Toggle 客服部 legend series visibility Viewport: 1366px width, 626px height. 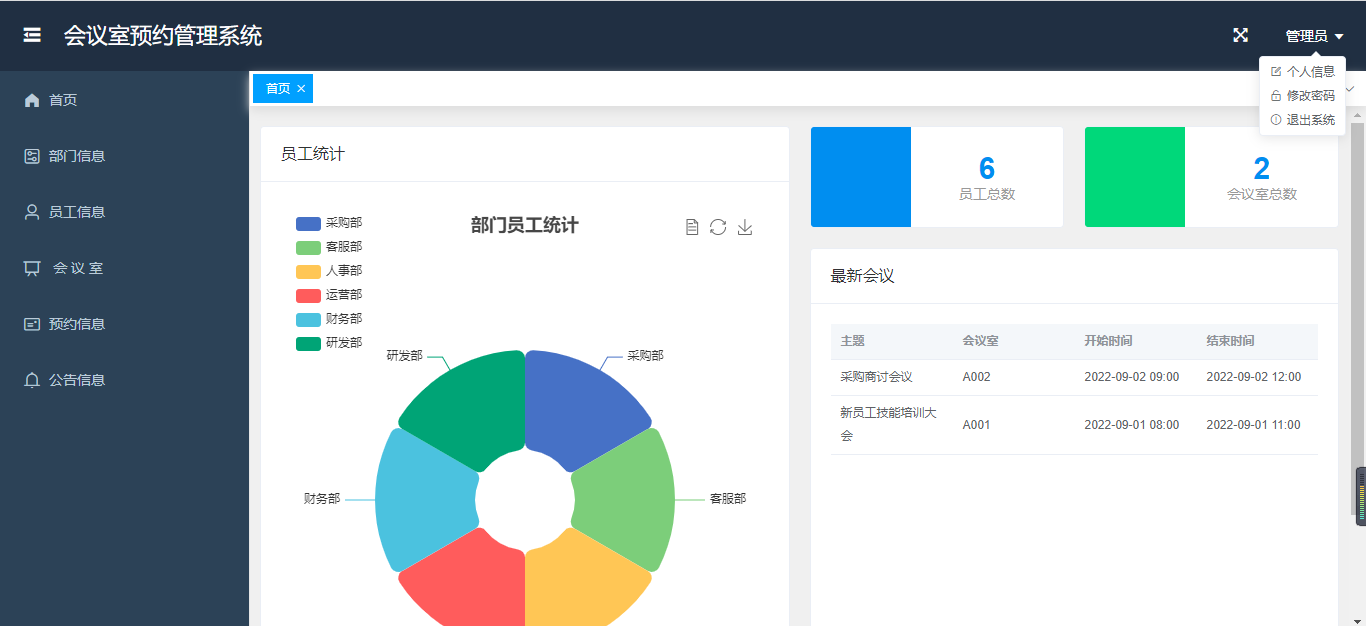tap(329, 247)
